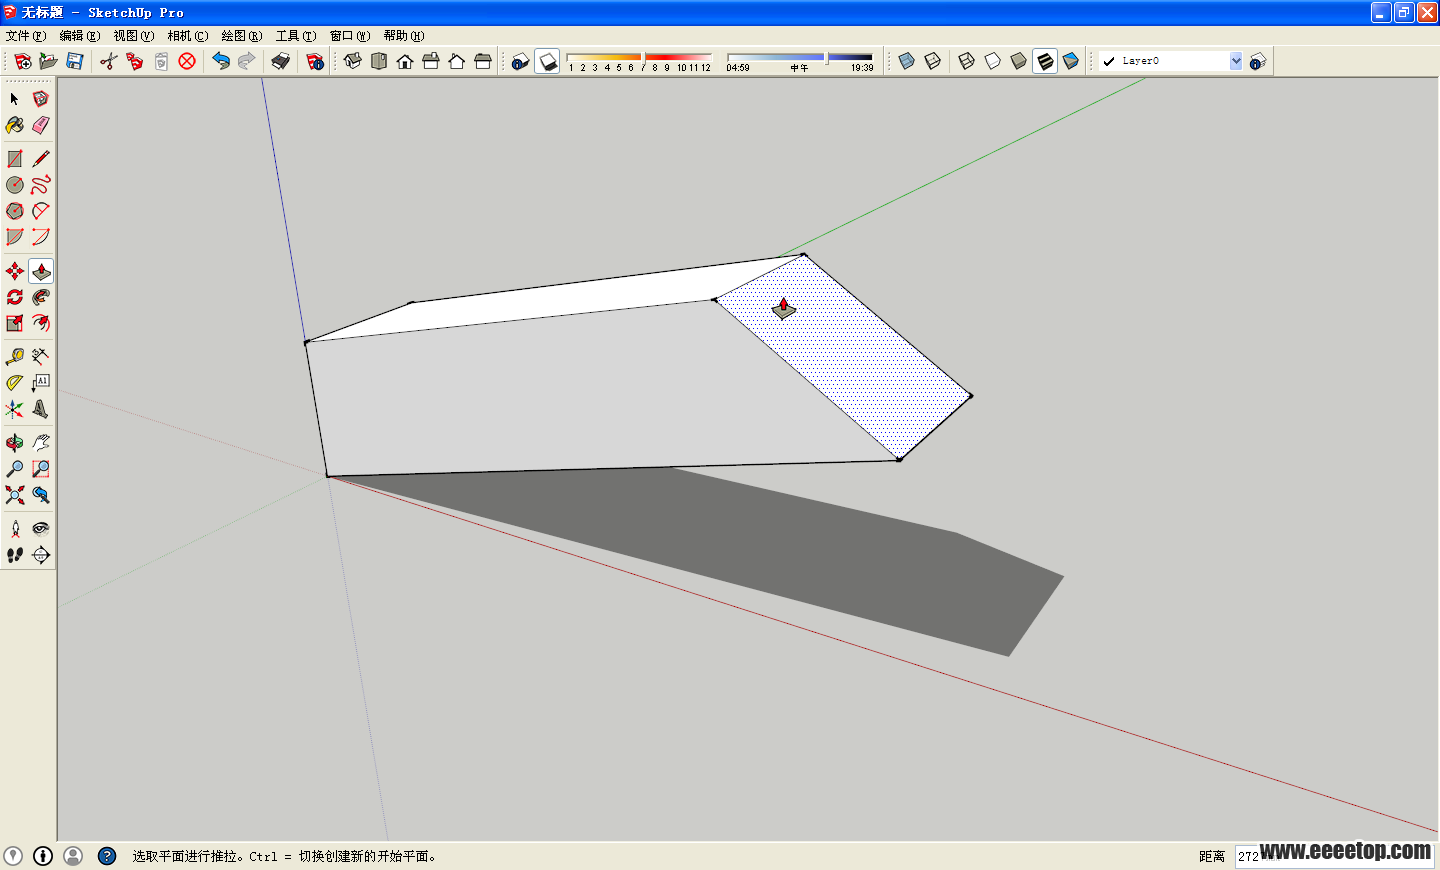Image resolution: width=1440 pixels, height=870 pixels.
Task: Toggle the X-Ray face style
Action: [x=907, y=61]
